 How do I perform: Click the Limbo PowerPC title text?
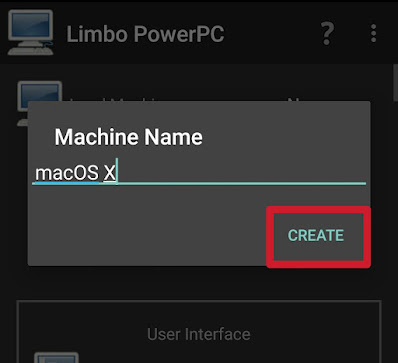tap(145, 34)
